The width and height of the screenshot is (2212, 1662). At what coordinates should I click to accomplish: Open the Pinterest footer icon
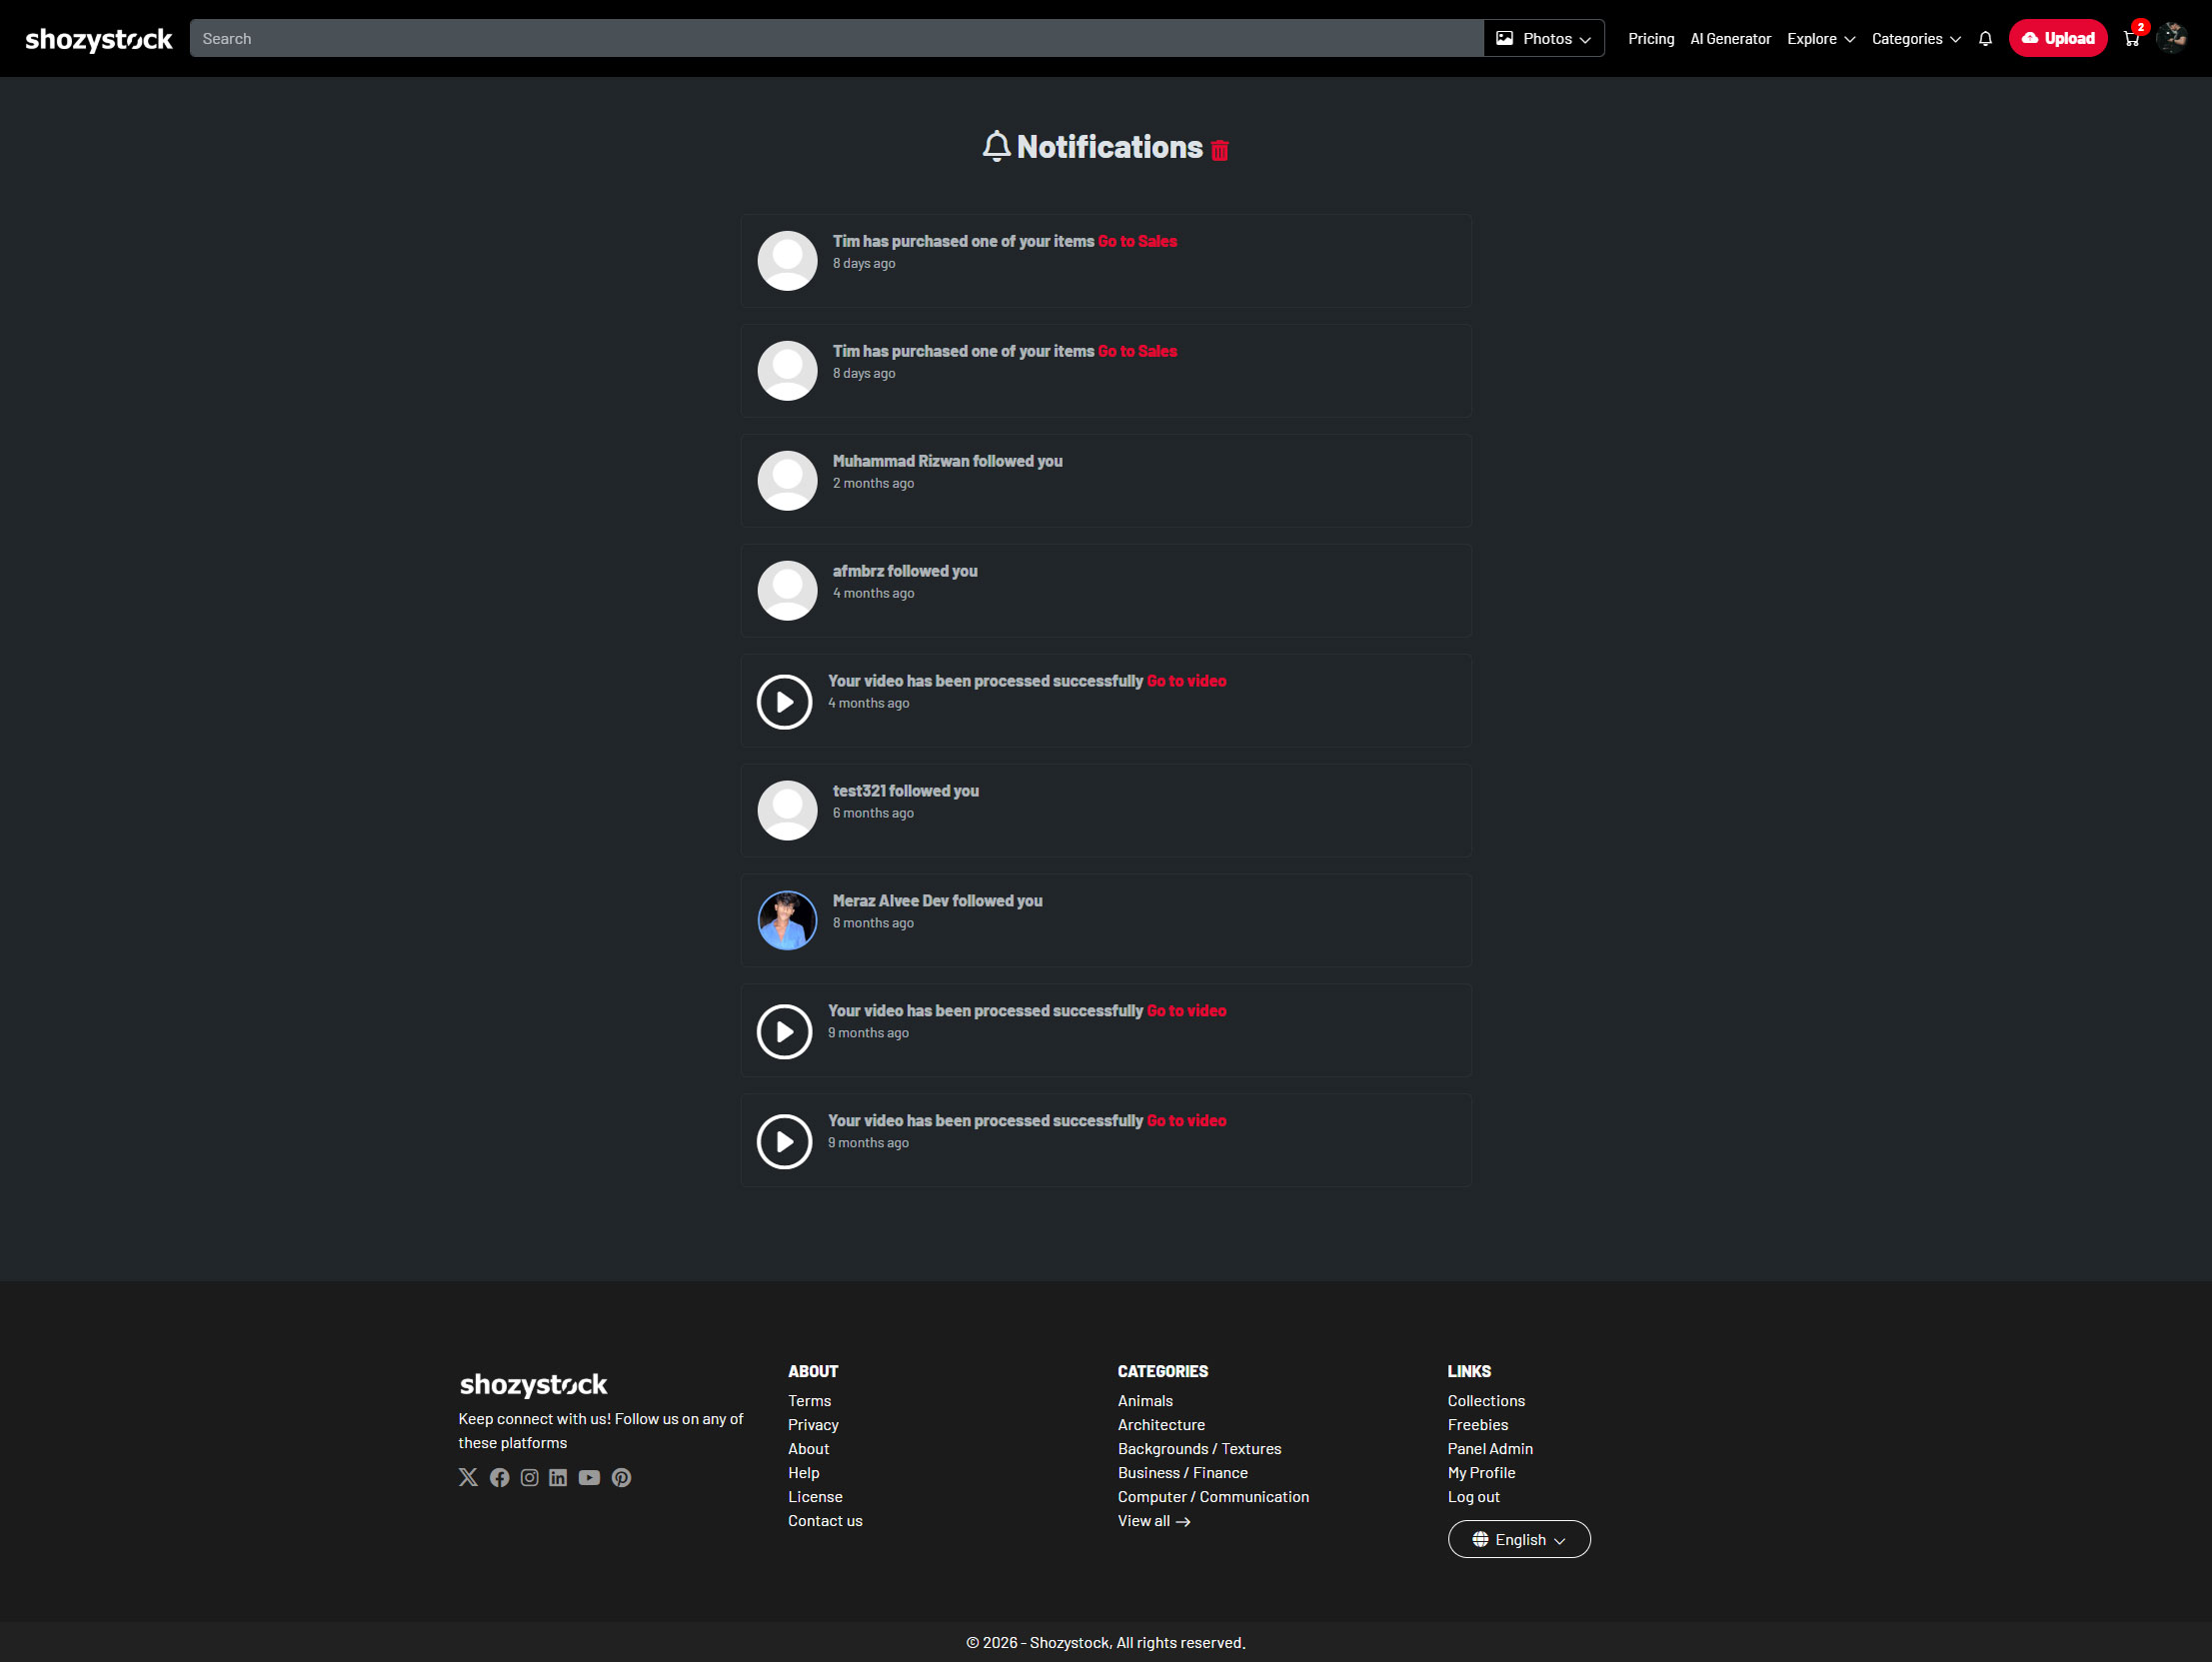click(x=621, y=1477)
